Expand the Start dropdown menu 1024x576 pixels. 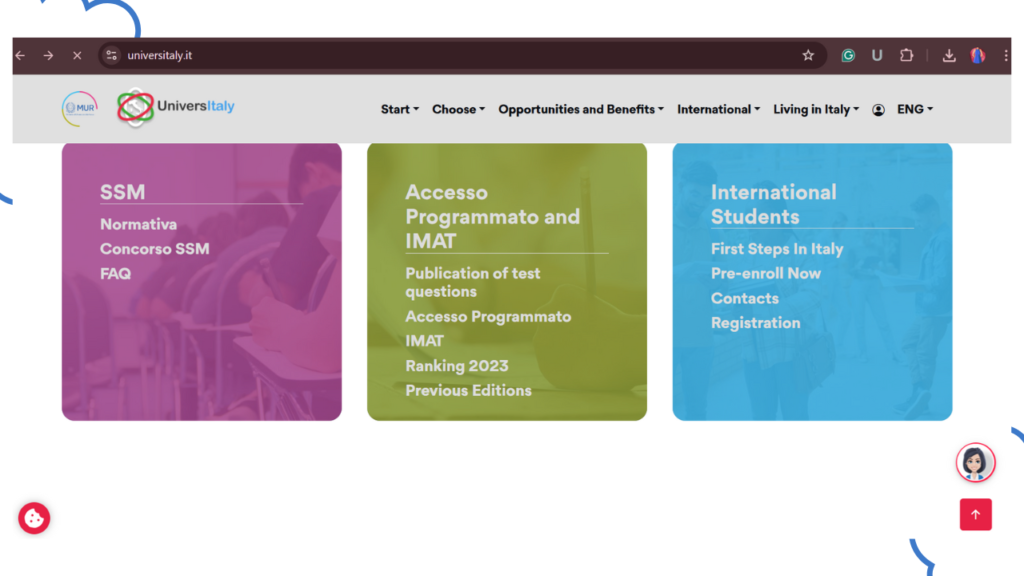click(399, 110)
